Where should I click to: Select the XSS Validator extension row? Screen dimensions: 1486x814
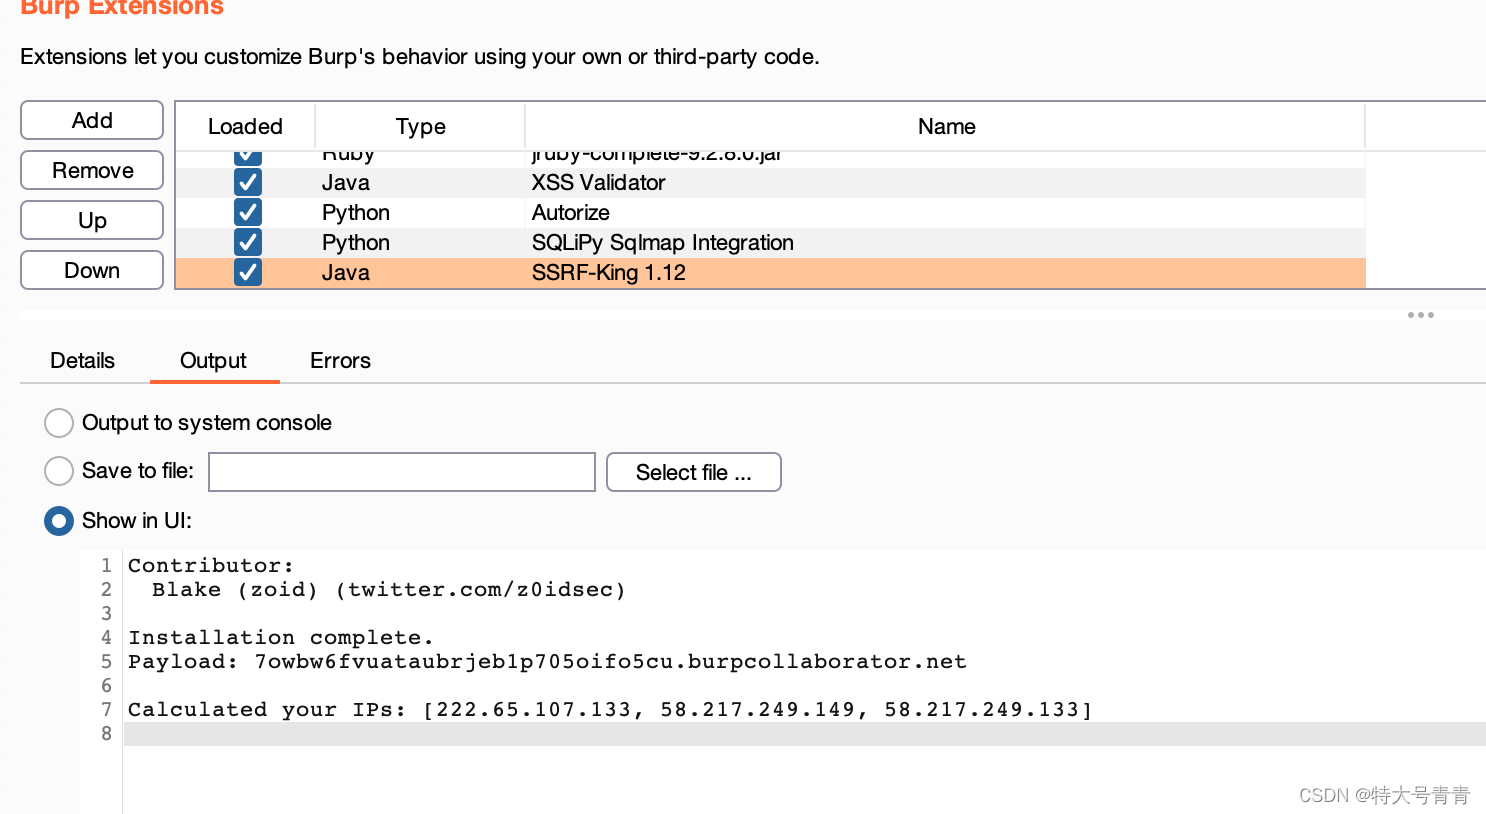[771, 182]
